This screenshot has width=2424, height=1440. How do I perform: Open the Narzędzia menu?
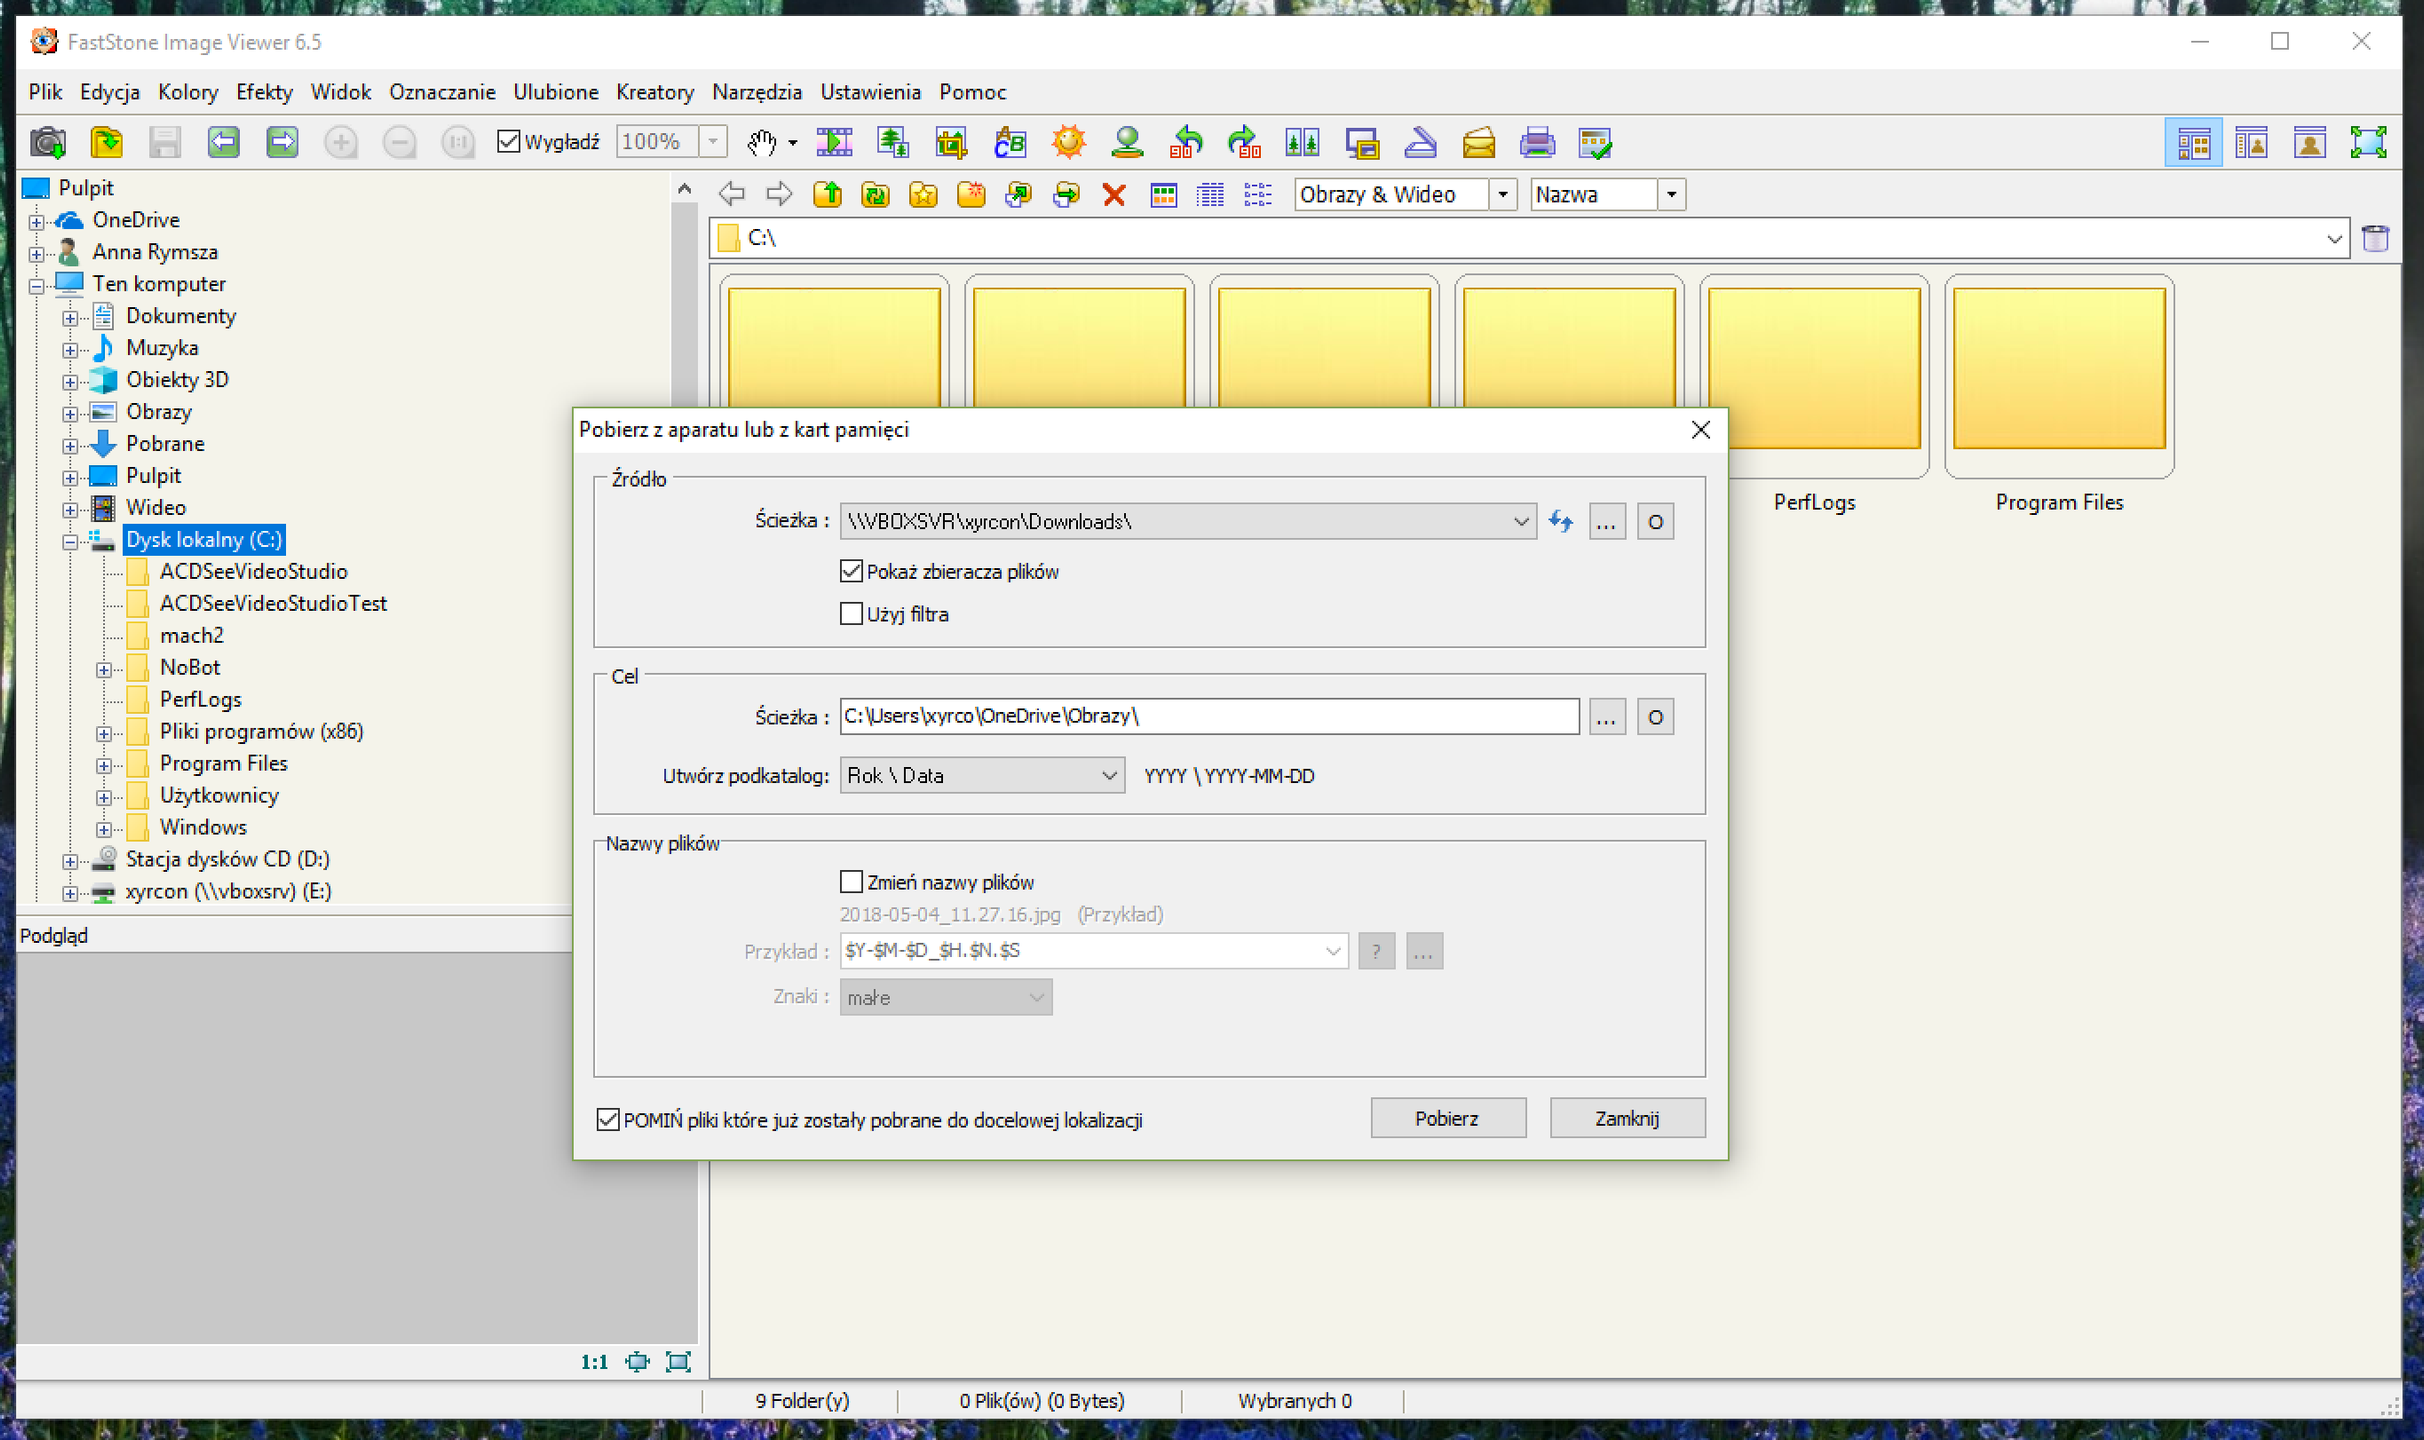click(757, 92)
